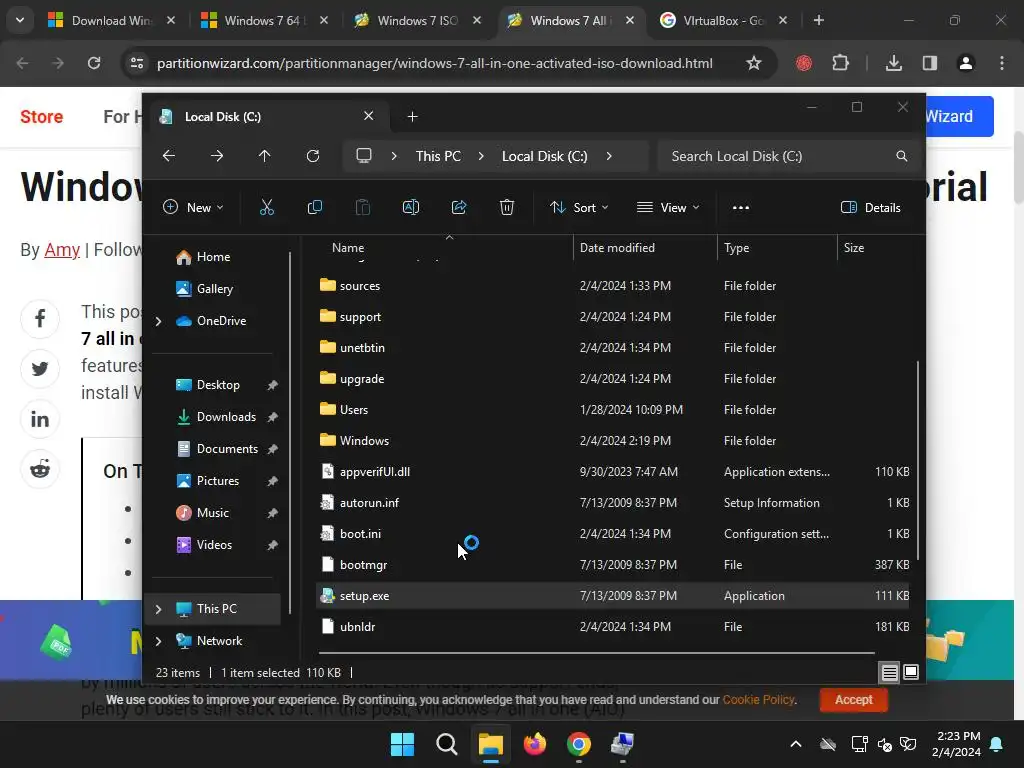Navigate up one folder level in Explorer
This screenshot has height=768, width=1024.
tap(264, 156)
